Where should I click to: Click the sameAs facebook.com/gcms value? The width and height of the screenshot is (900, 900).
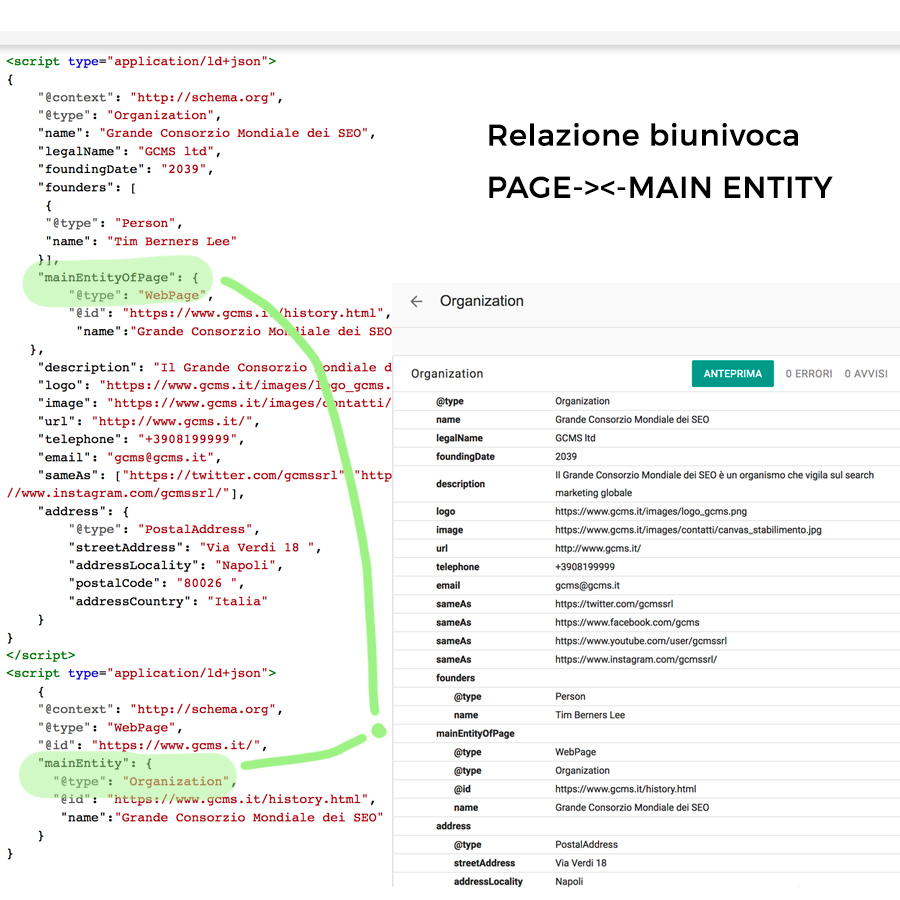point(627,622)
